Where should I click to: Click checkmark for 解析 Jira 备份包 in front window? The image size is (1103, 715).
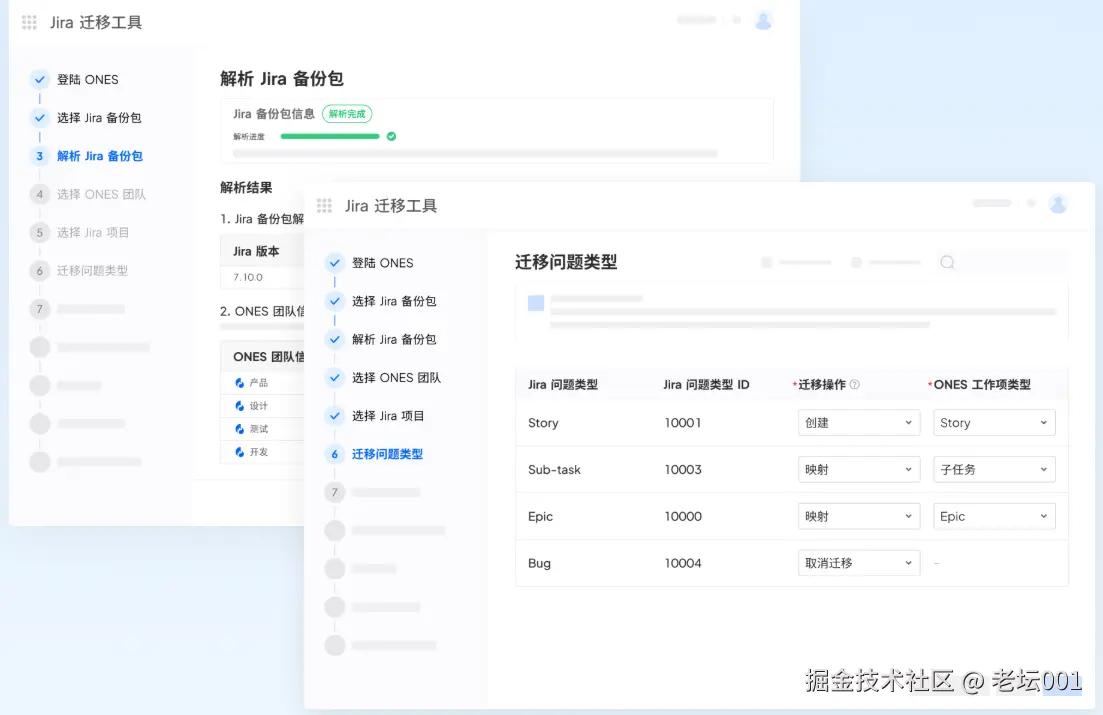[335, 339]
